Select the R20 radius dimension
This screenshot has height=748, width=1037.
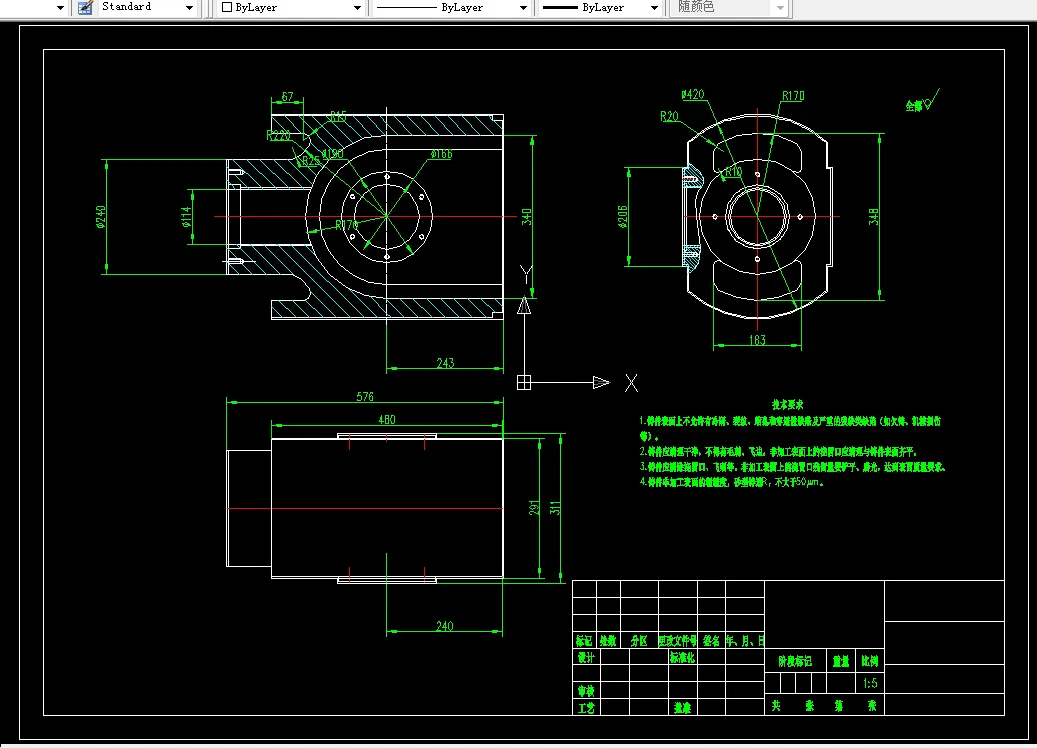tap(669, 116)
